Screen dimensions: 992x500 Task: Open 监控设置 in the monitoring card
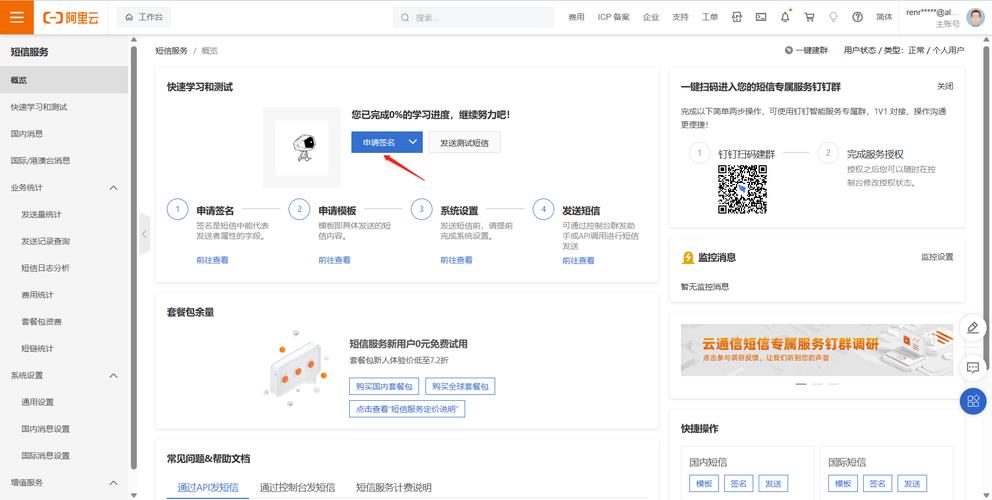(937, 257)
